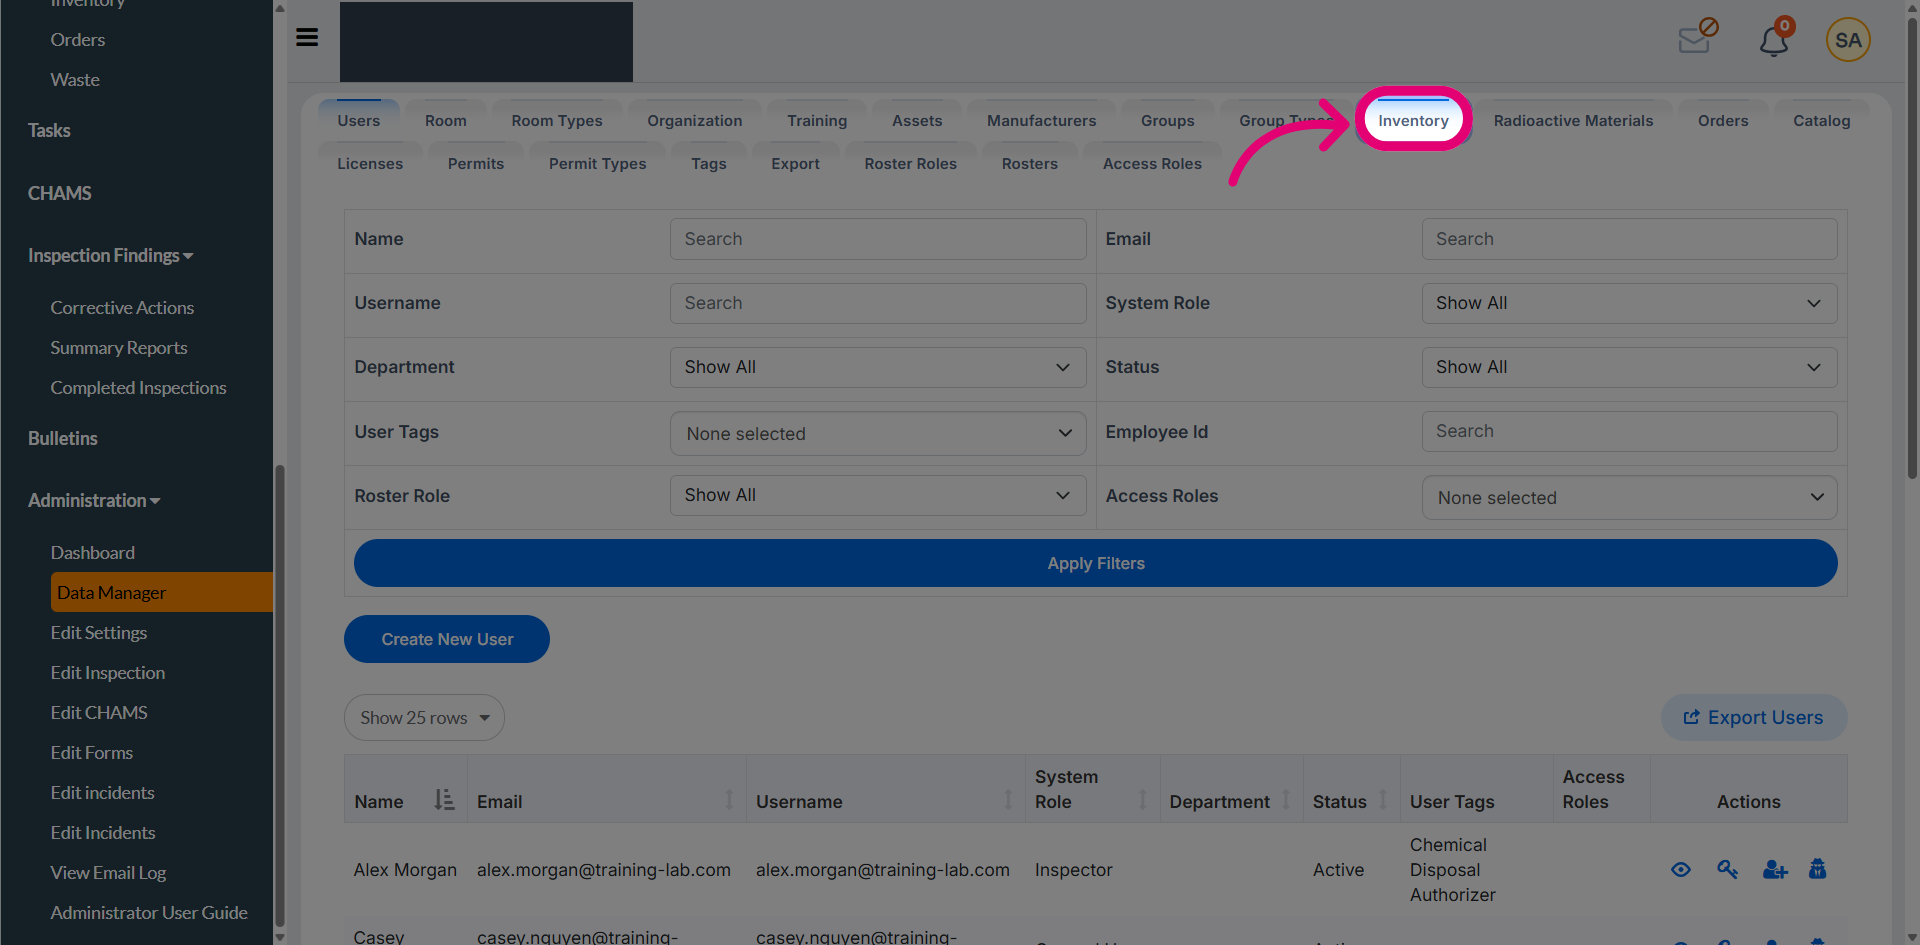The height and width of the screenshot is (945, 1920).
Task: Open the Status filter dropdown
Action: click(x=1629, y=367)
